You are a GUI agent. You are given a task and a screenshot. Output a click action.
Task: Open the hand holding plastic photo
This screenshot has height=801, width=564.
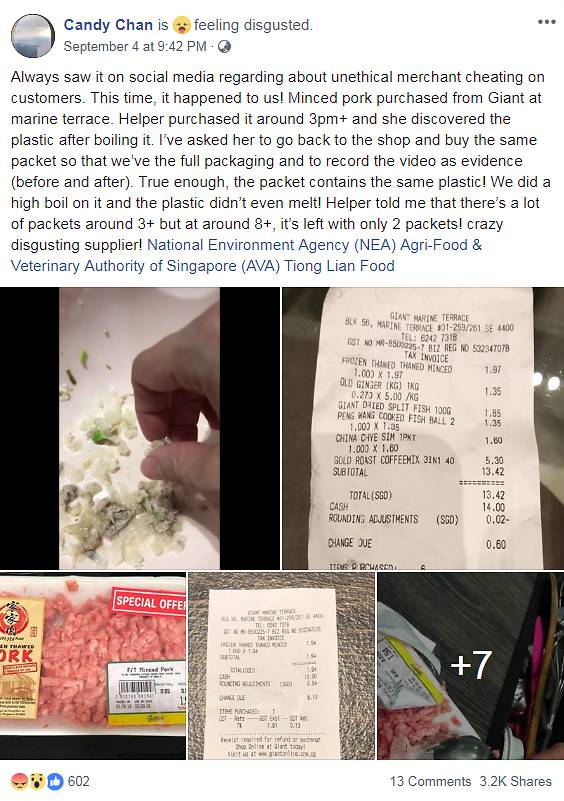[139, 428]
